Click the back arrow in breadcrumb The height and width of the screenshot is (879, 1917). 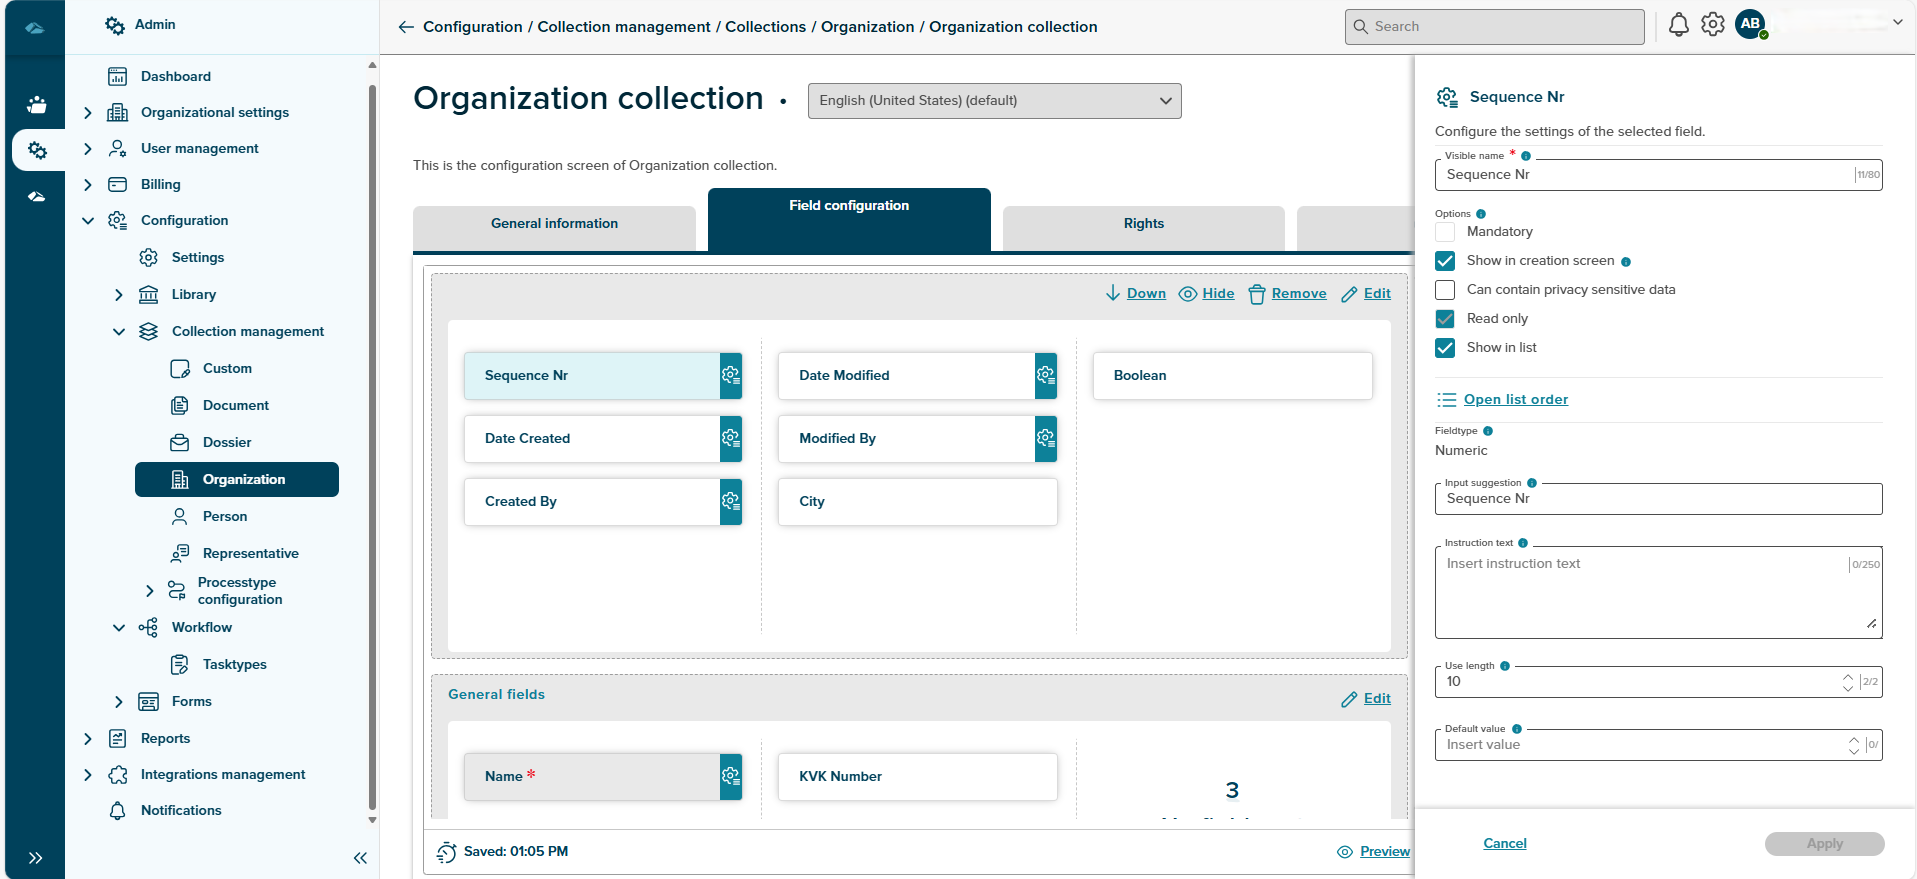[x=405, y=27]
